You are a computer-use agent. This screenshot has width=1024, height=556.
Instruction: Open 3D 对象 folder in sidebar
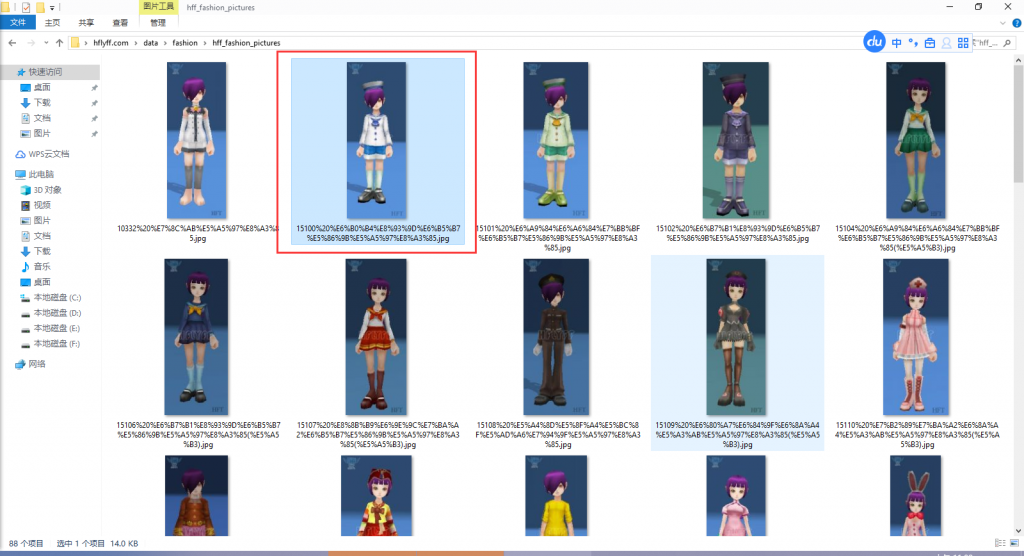click(x=47, y=190)
